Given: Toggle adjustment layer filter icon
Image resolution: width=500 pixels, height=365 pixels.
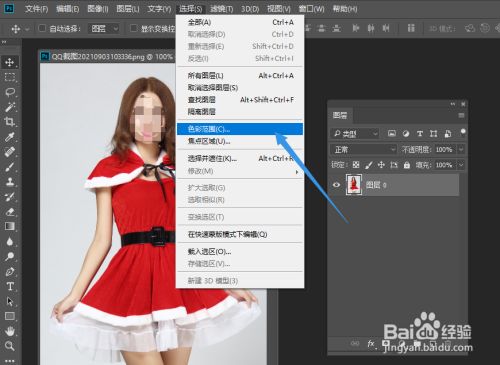Looking at the screenshot, I should tap(406, 134).
